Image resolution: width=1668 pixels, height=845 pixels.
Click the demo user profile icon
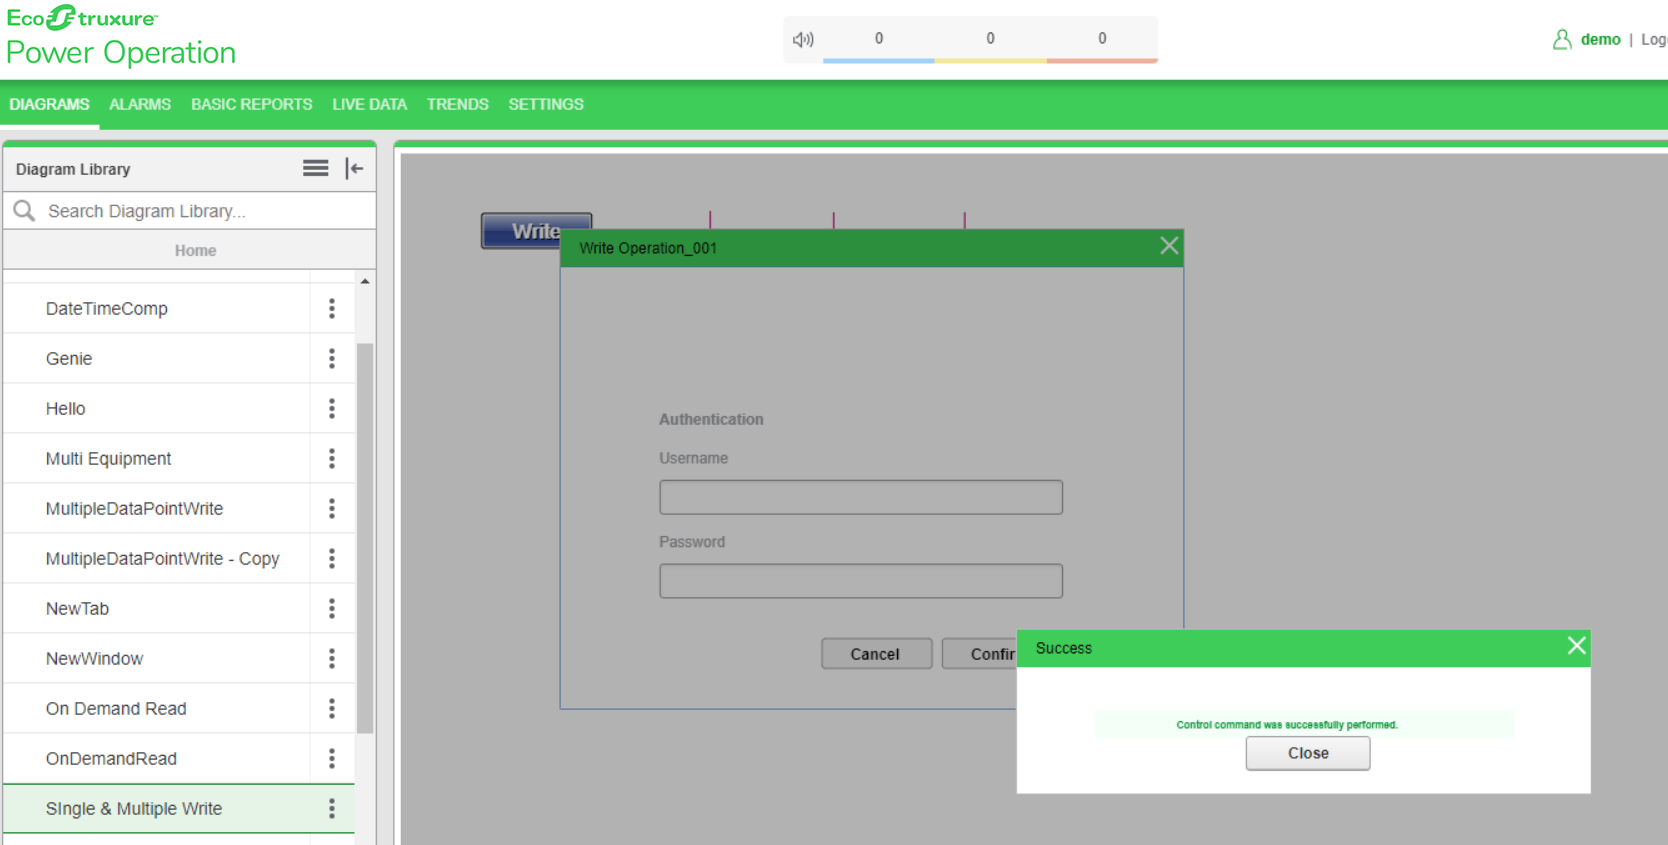pos(1561,40)
